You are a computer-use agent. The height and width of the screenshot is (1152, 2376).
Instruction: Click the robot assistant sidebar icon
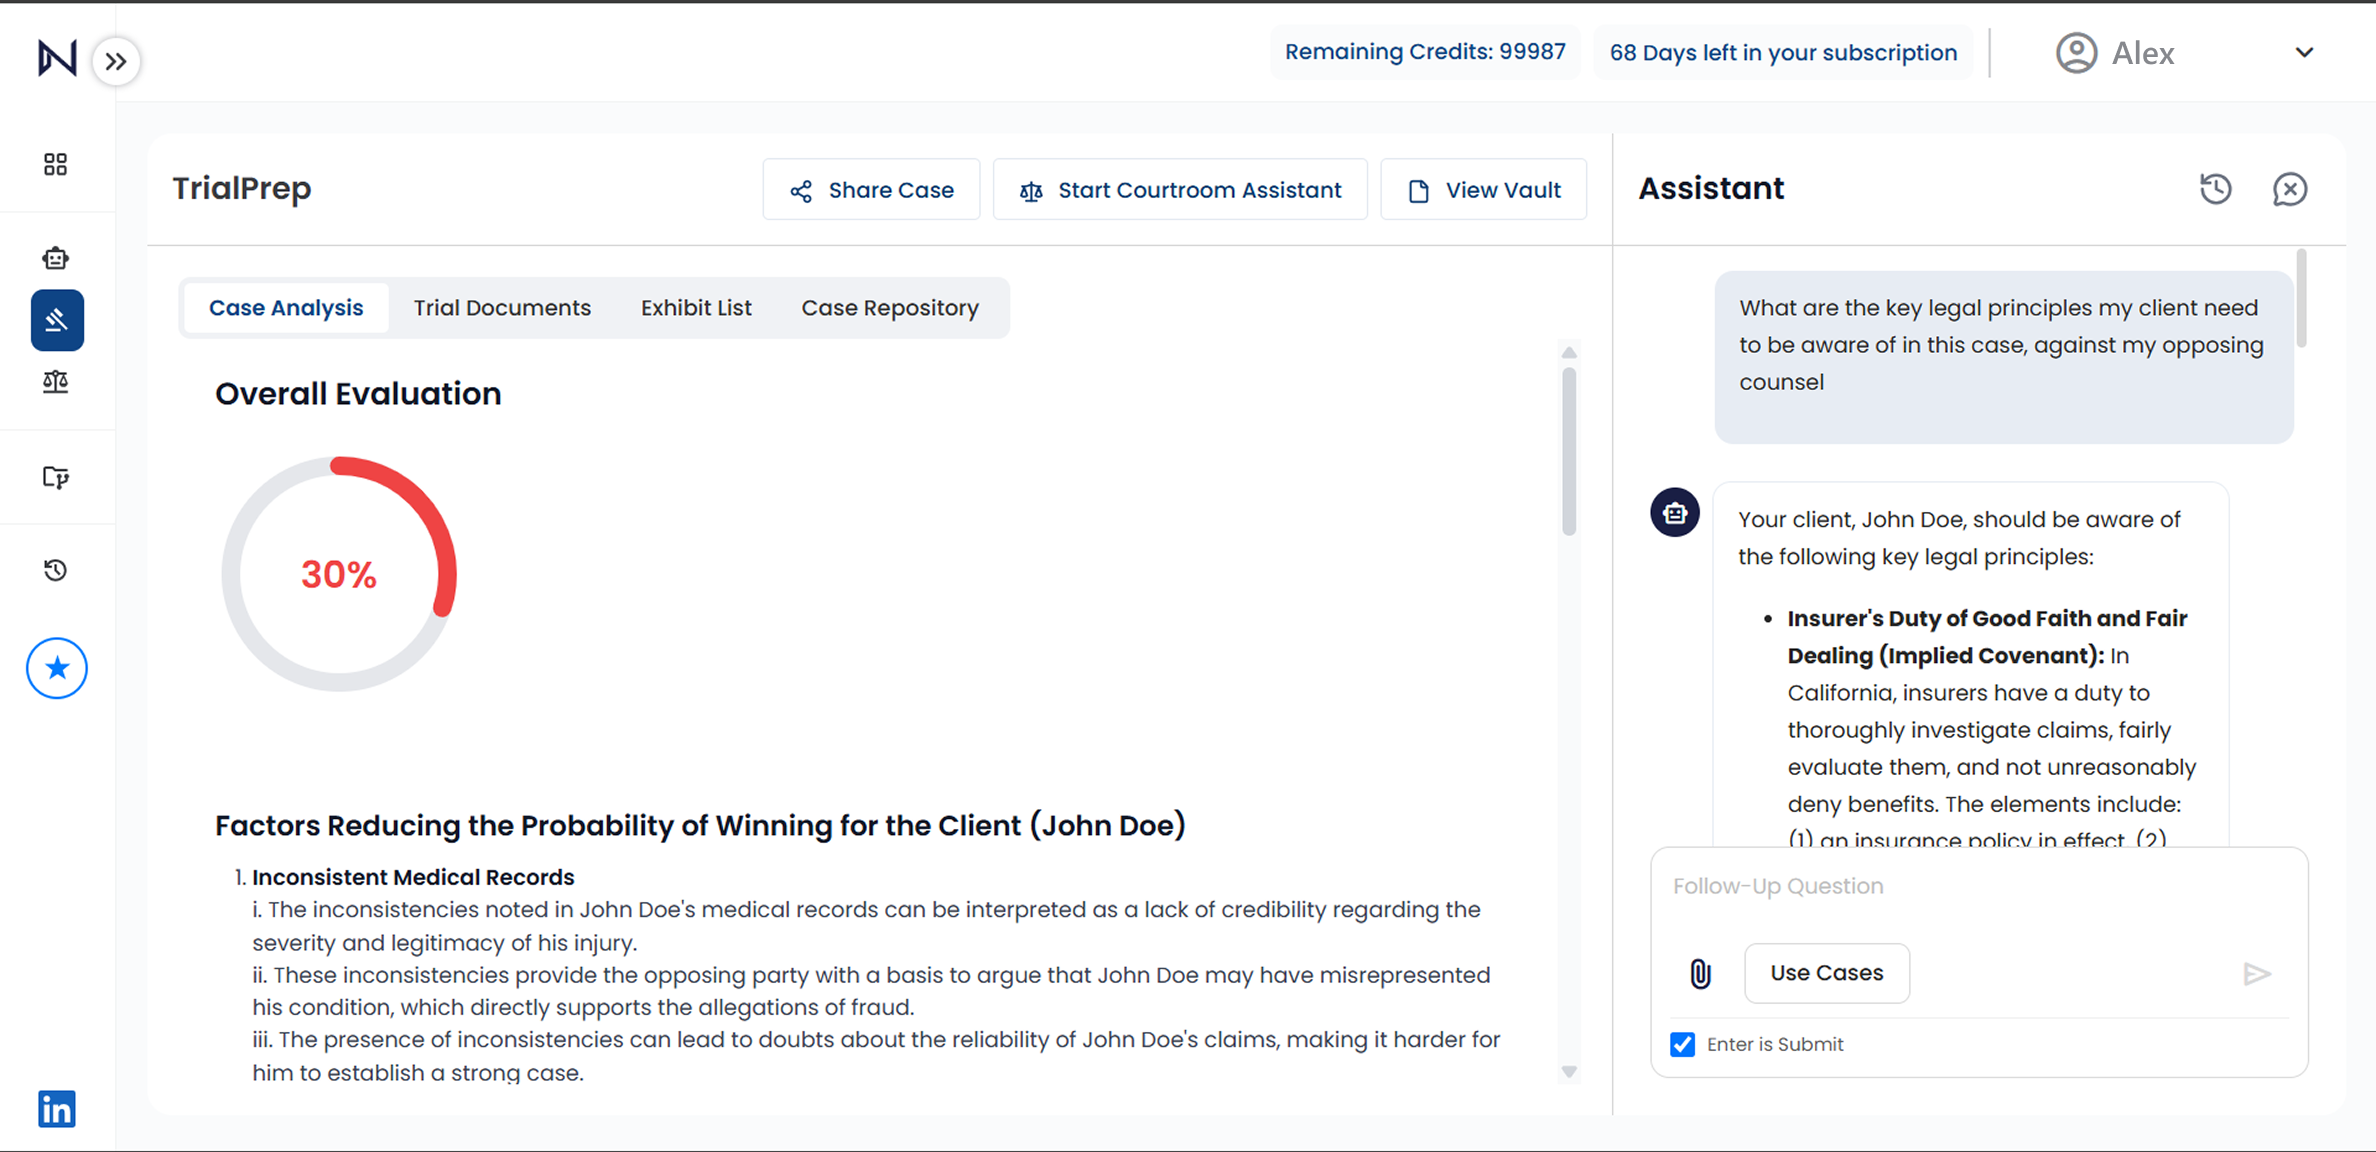pos(56,258)
